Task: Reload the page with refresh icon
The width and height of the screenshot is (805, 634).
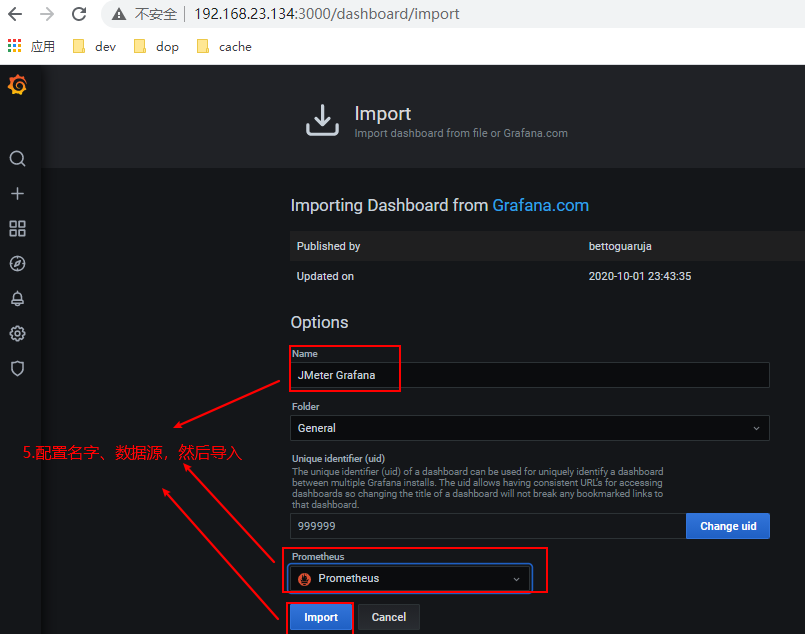Action: (x=79, y=14)
